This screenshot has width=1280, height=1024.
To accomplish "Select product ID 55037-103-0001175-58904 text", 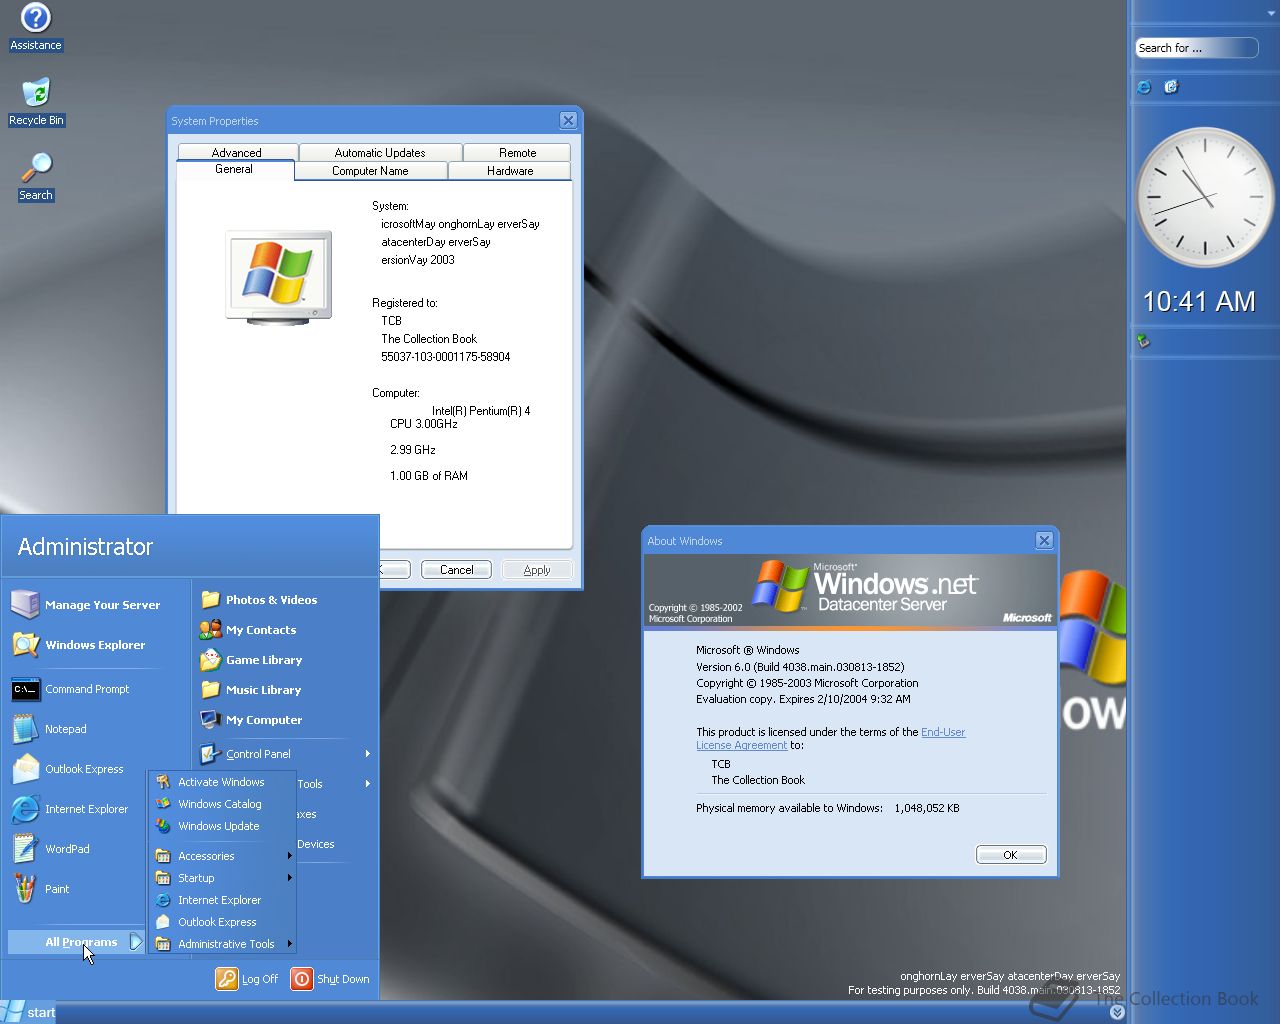I will [x=445, y=357].
